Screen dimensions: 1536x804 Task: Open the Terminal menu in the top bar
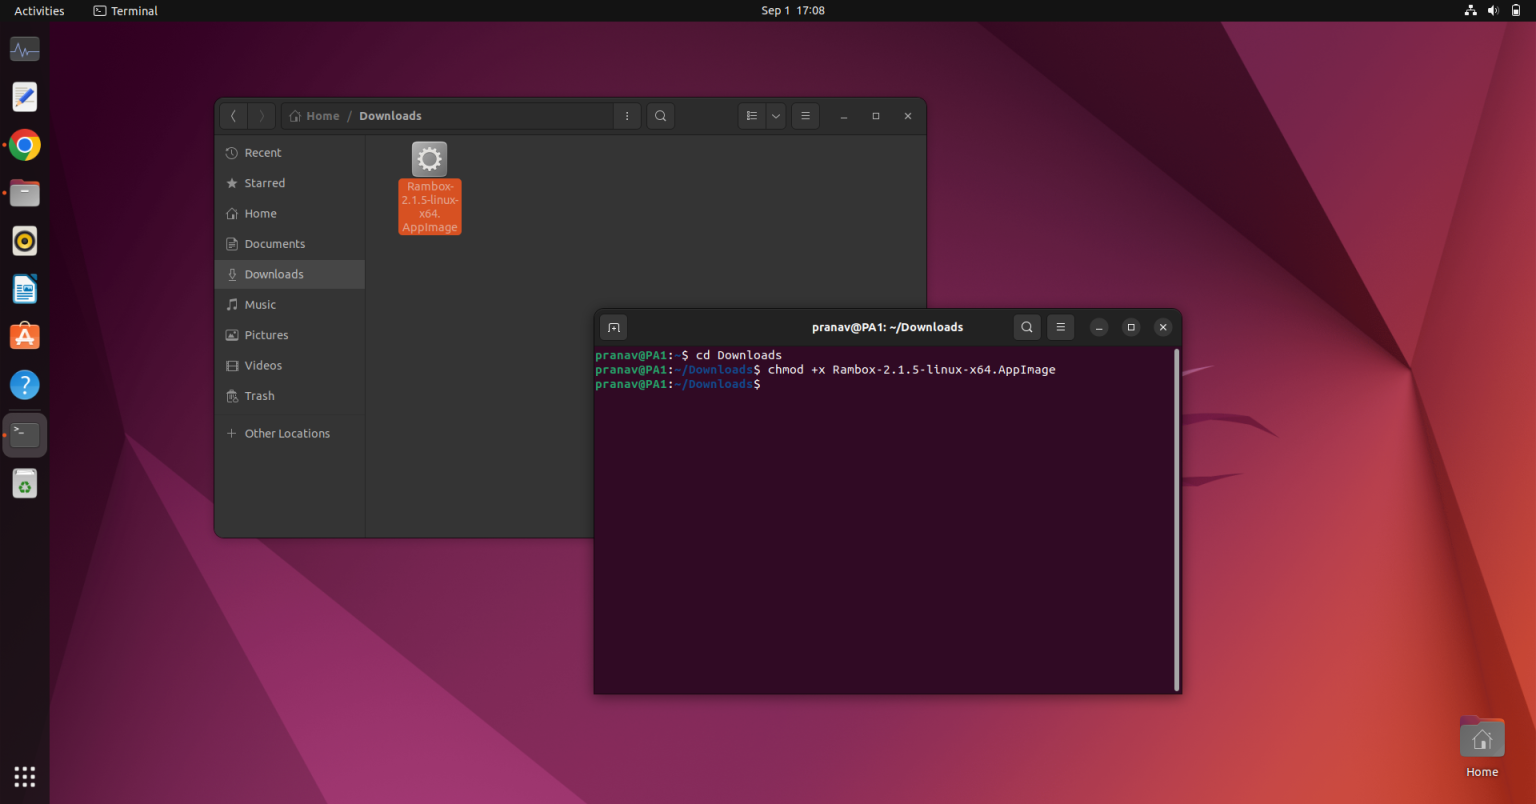point(125,10)
